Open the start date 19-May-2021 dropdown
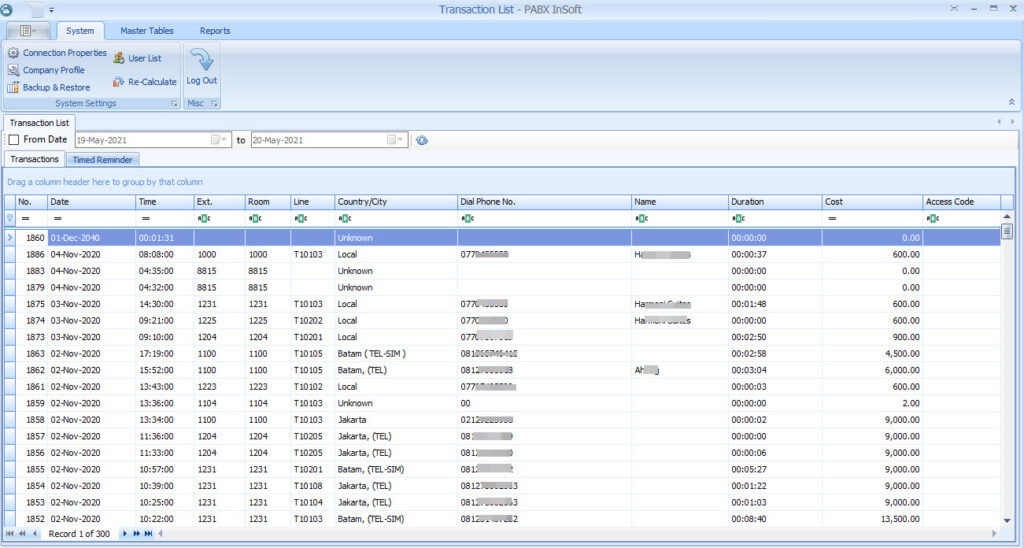Image resolution: width=1024 pixels, height=548 pixels. [x=225, y=140]
